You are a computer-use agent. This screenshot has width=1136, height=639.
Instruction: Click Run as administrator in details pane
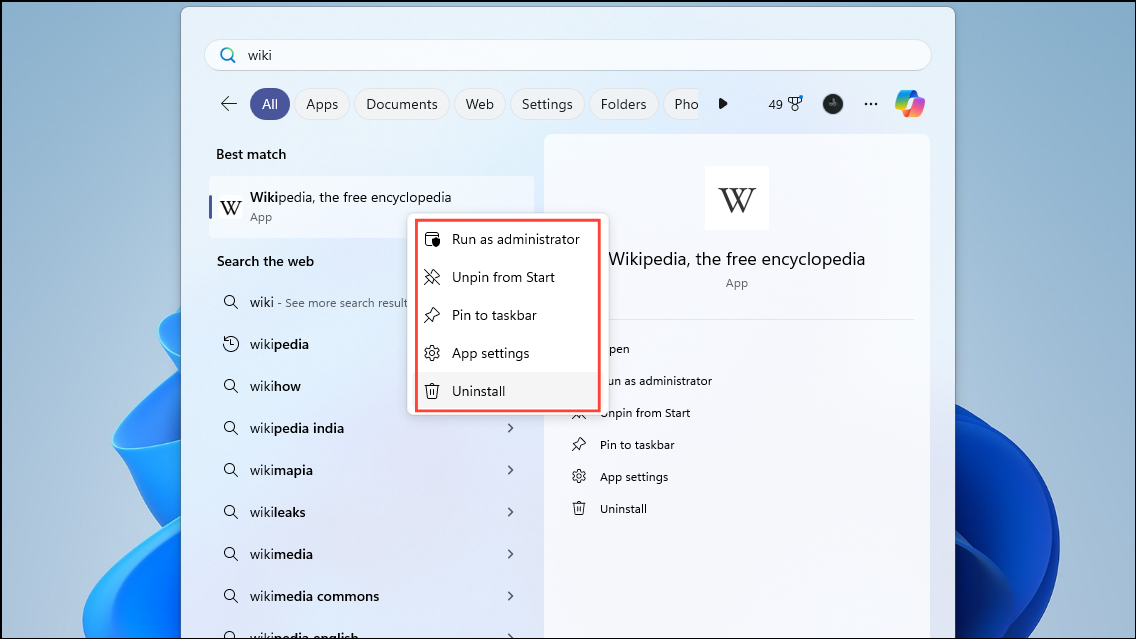660,381
